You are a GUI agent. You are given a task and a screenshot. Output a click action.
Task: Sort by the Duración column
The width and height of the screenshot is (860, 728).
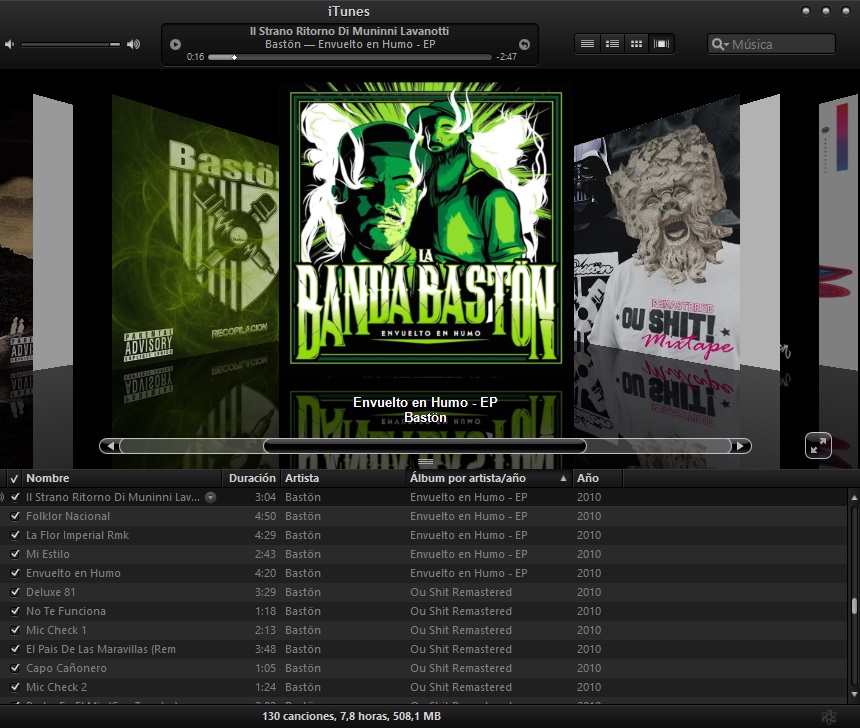point(251,478)
